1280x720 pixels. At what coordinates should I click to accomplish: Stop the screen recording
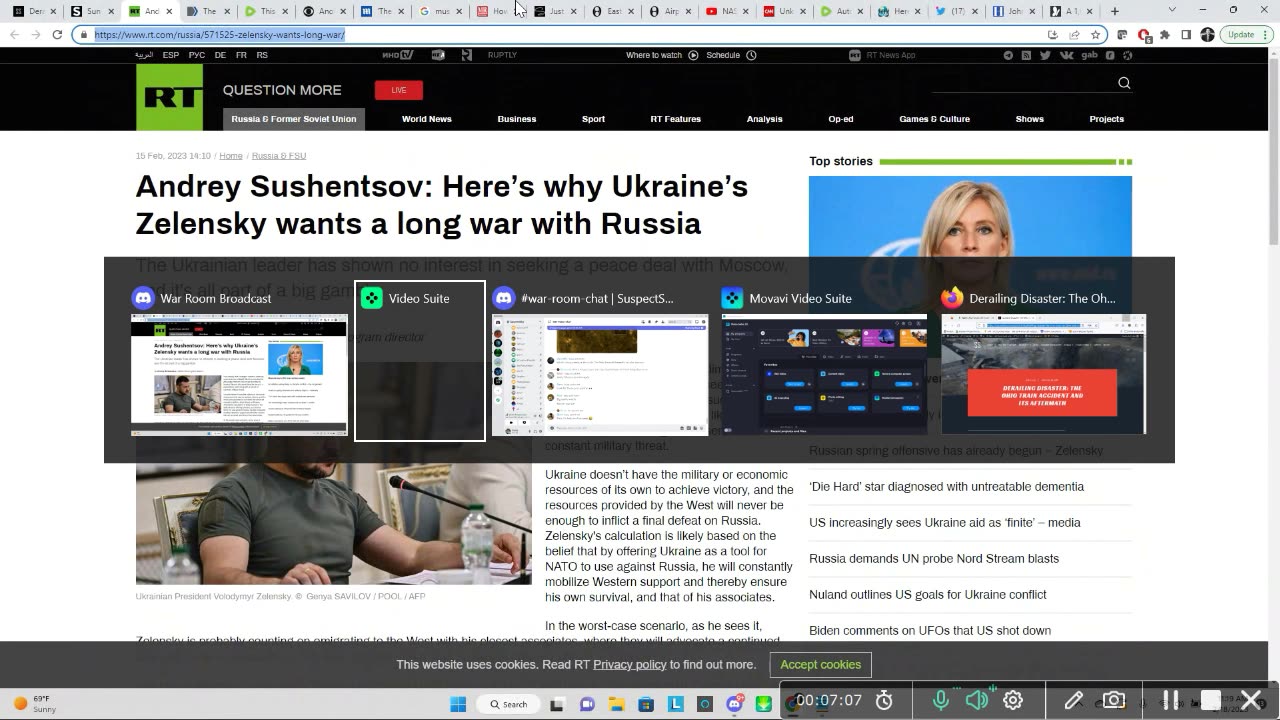tap(1211, 701)
